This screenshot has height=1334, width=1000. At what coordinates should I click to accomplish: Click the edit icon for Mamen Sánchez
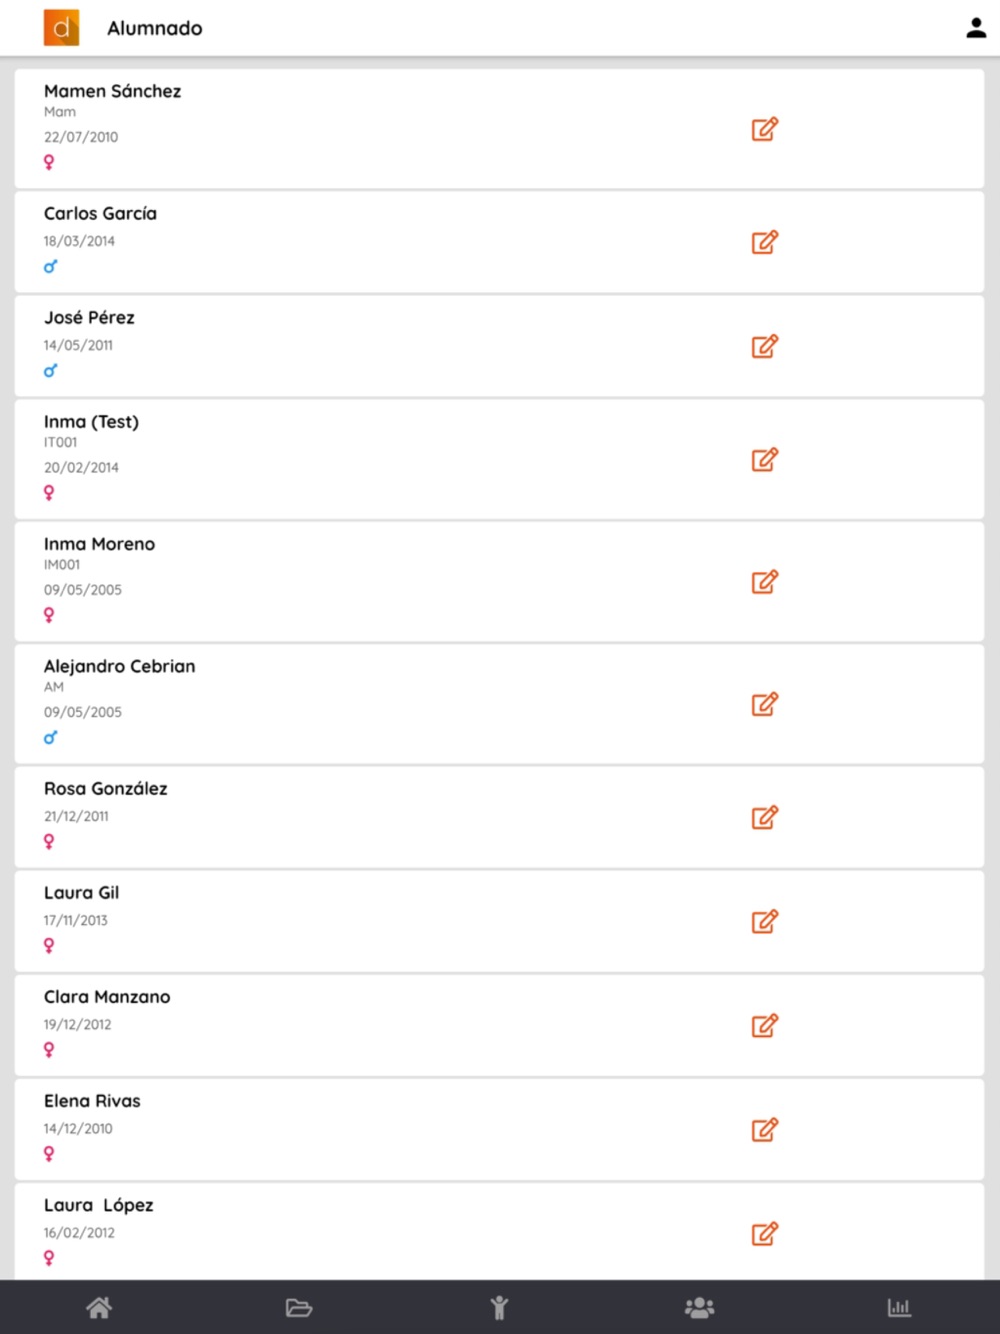(764, 129)
